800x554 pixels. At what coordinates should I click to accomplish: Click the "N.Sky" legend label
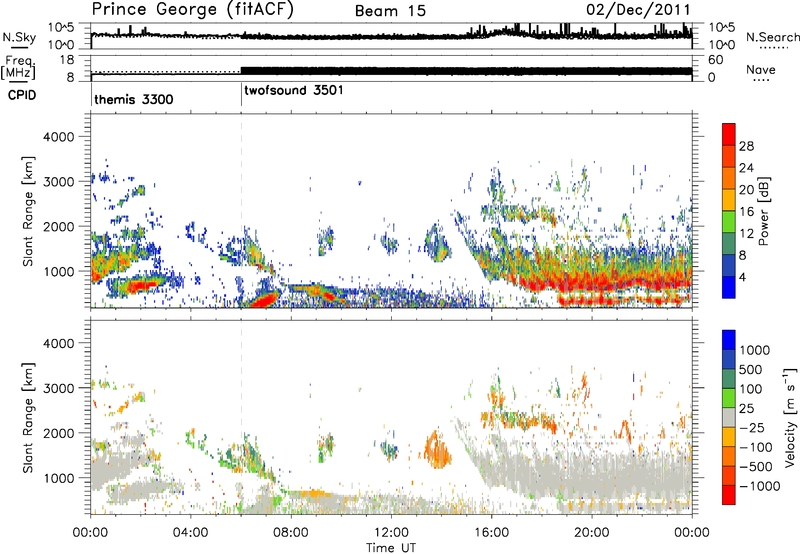tap(19, 37)
